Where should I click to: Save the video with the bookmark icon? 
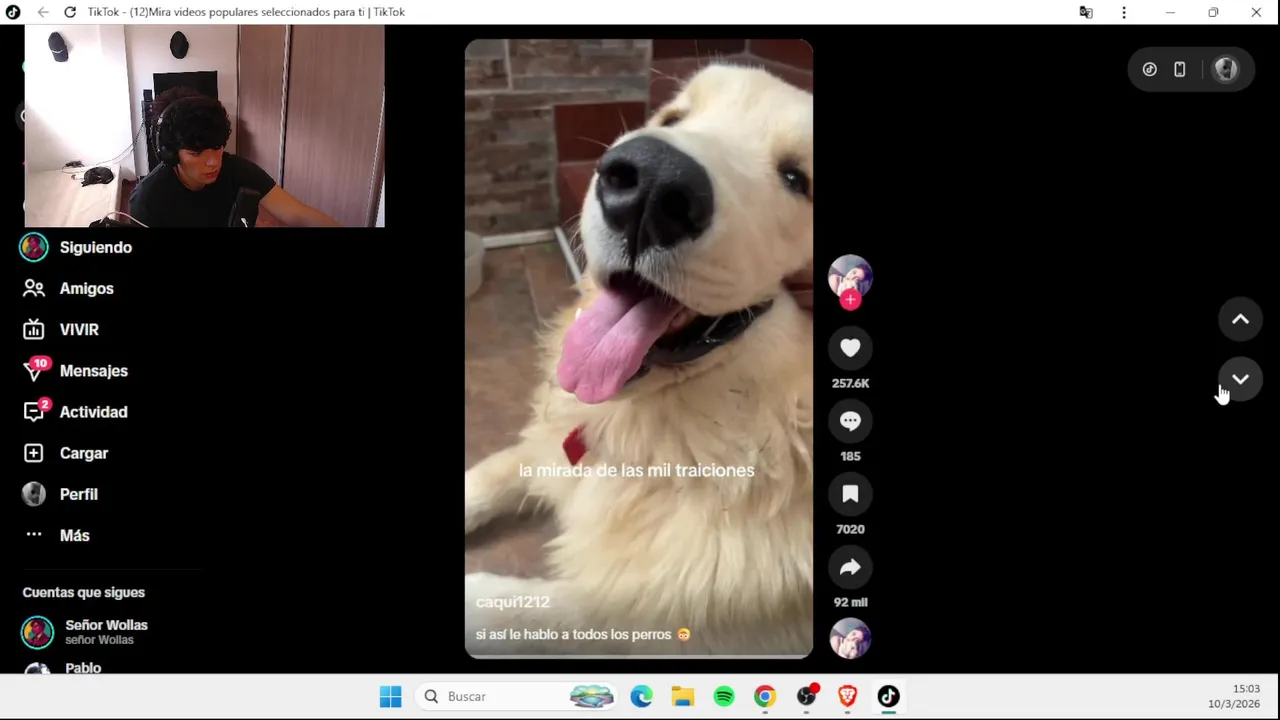(850, 494)
